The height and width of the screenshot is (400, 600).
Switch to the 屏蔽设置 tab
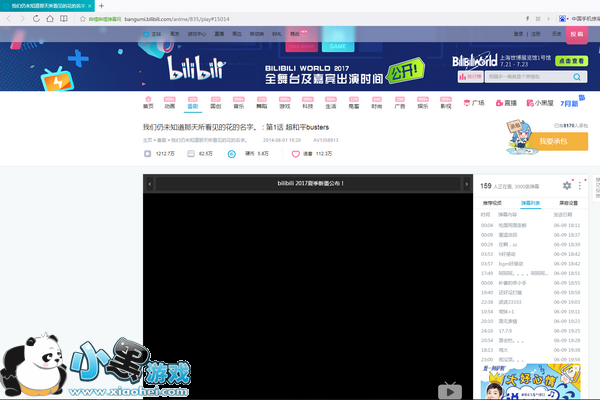click(569, 203)
